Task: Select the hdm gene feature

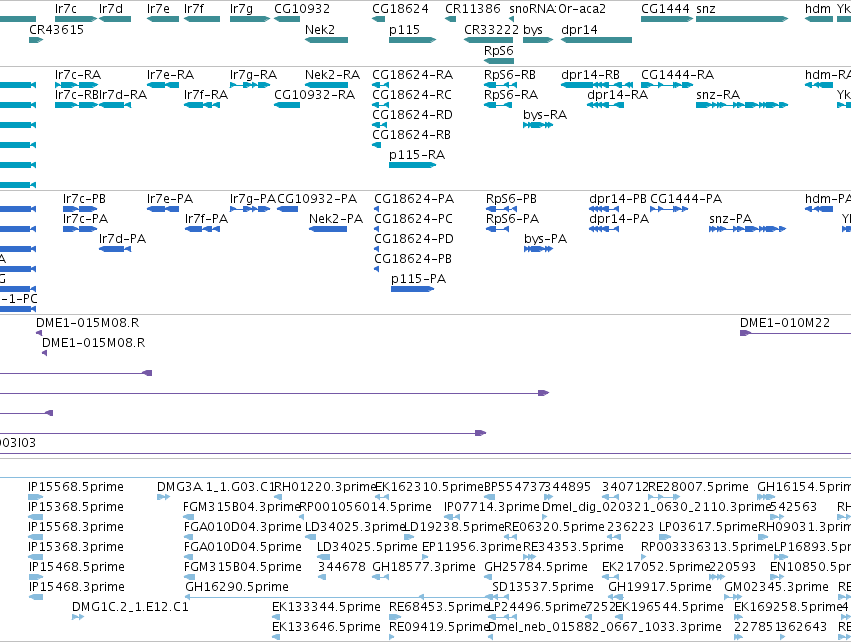Action: coord(819,19)
